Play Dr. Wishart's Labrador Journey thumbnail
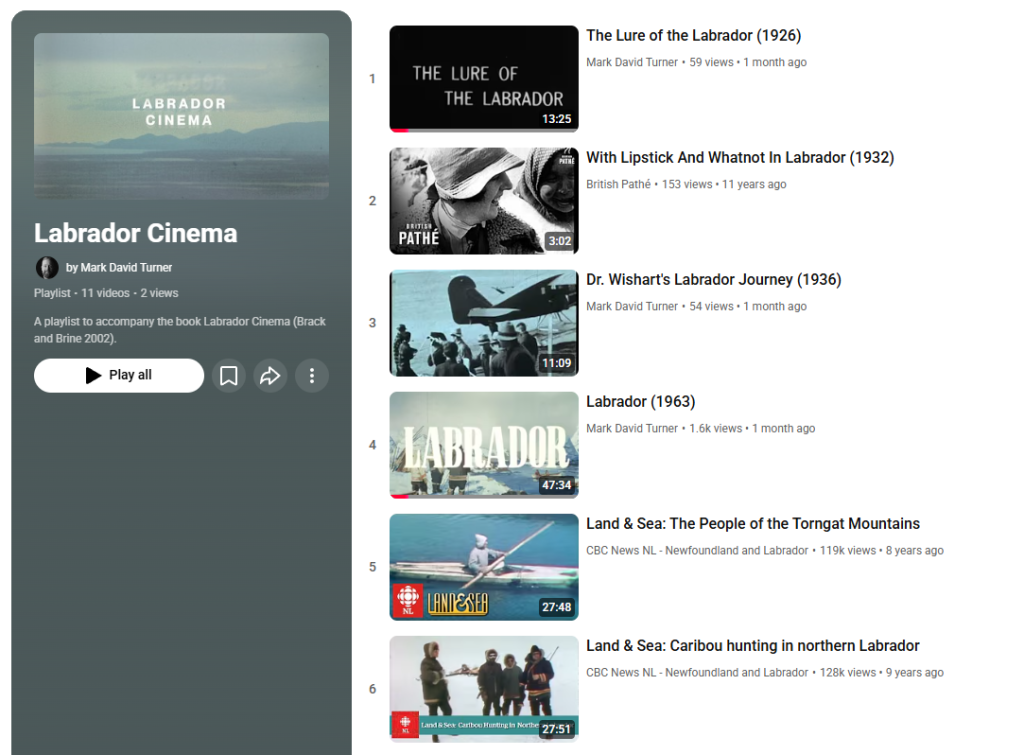 coord(483,322)
